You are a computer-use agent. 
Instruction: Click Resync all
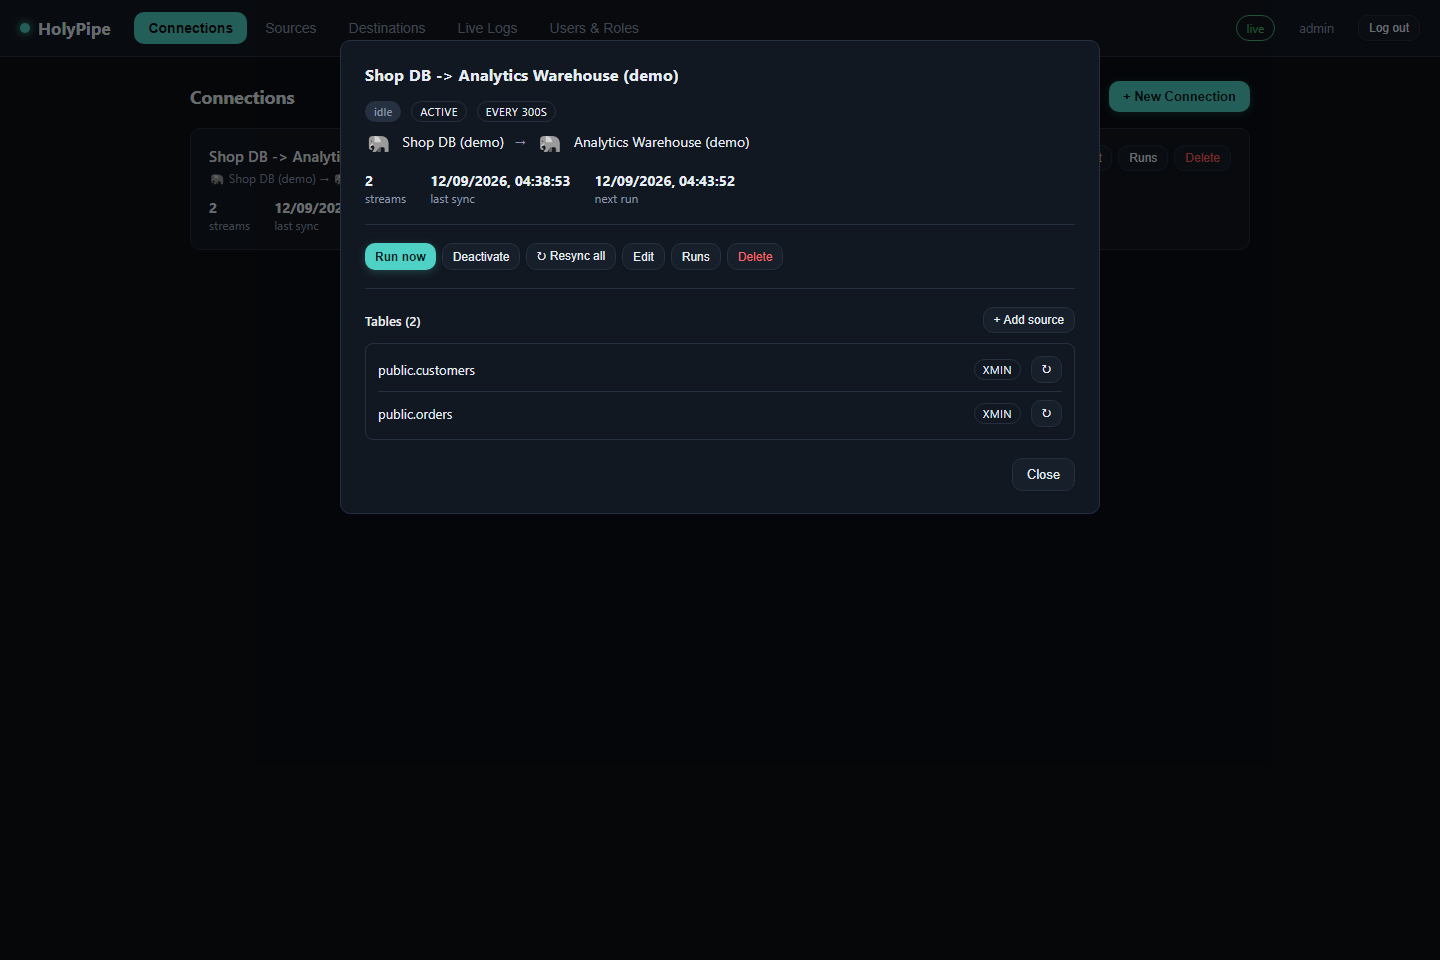(x=571, y=257)
